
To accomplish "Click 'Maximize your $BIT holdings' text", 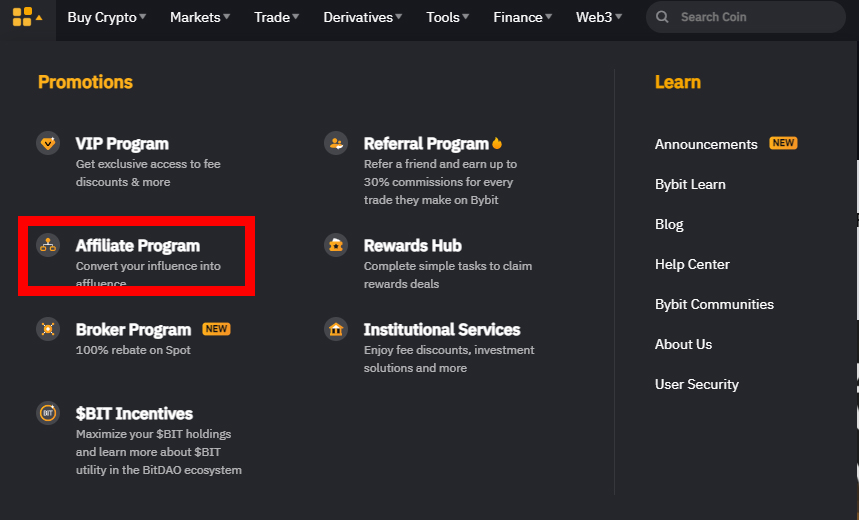I will coord(153,434).
